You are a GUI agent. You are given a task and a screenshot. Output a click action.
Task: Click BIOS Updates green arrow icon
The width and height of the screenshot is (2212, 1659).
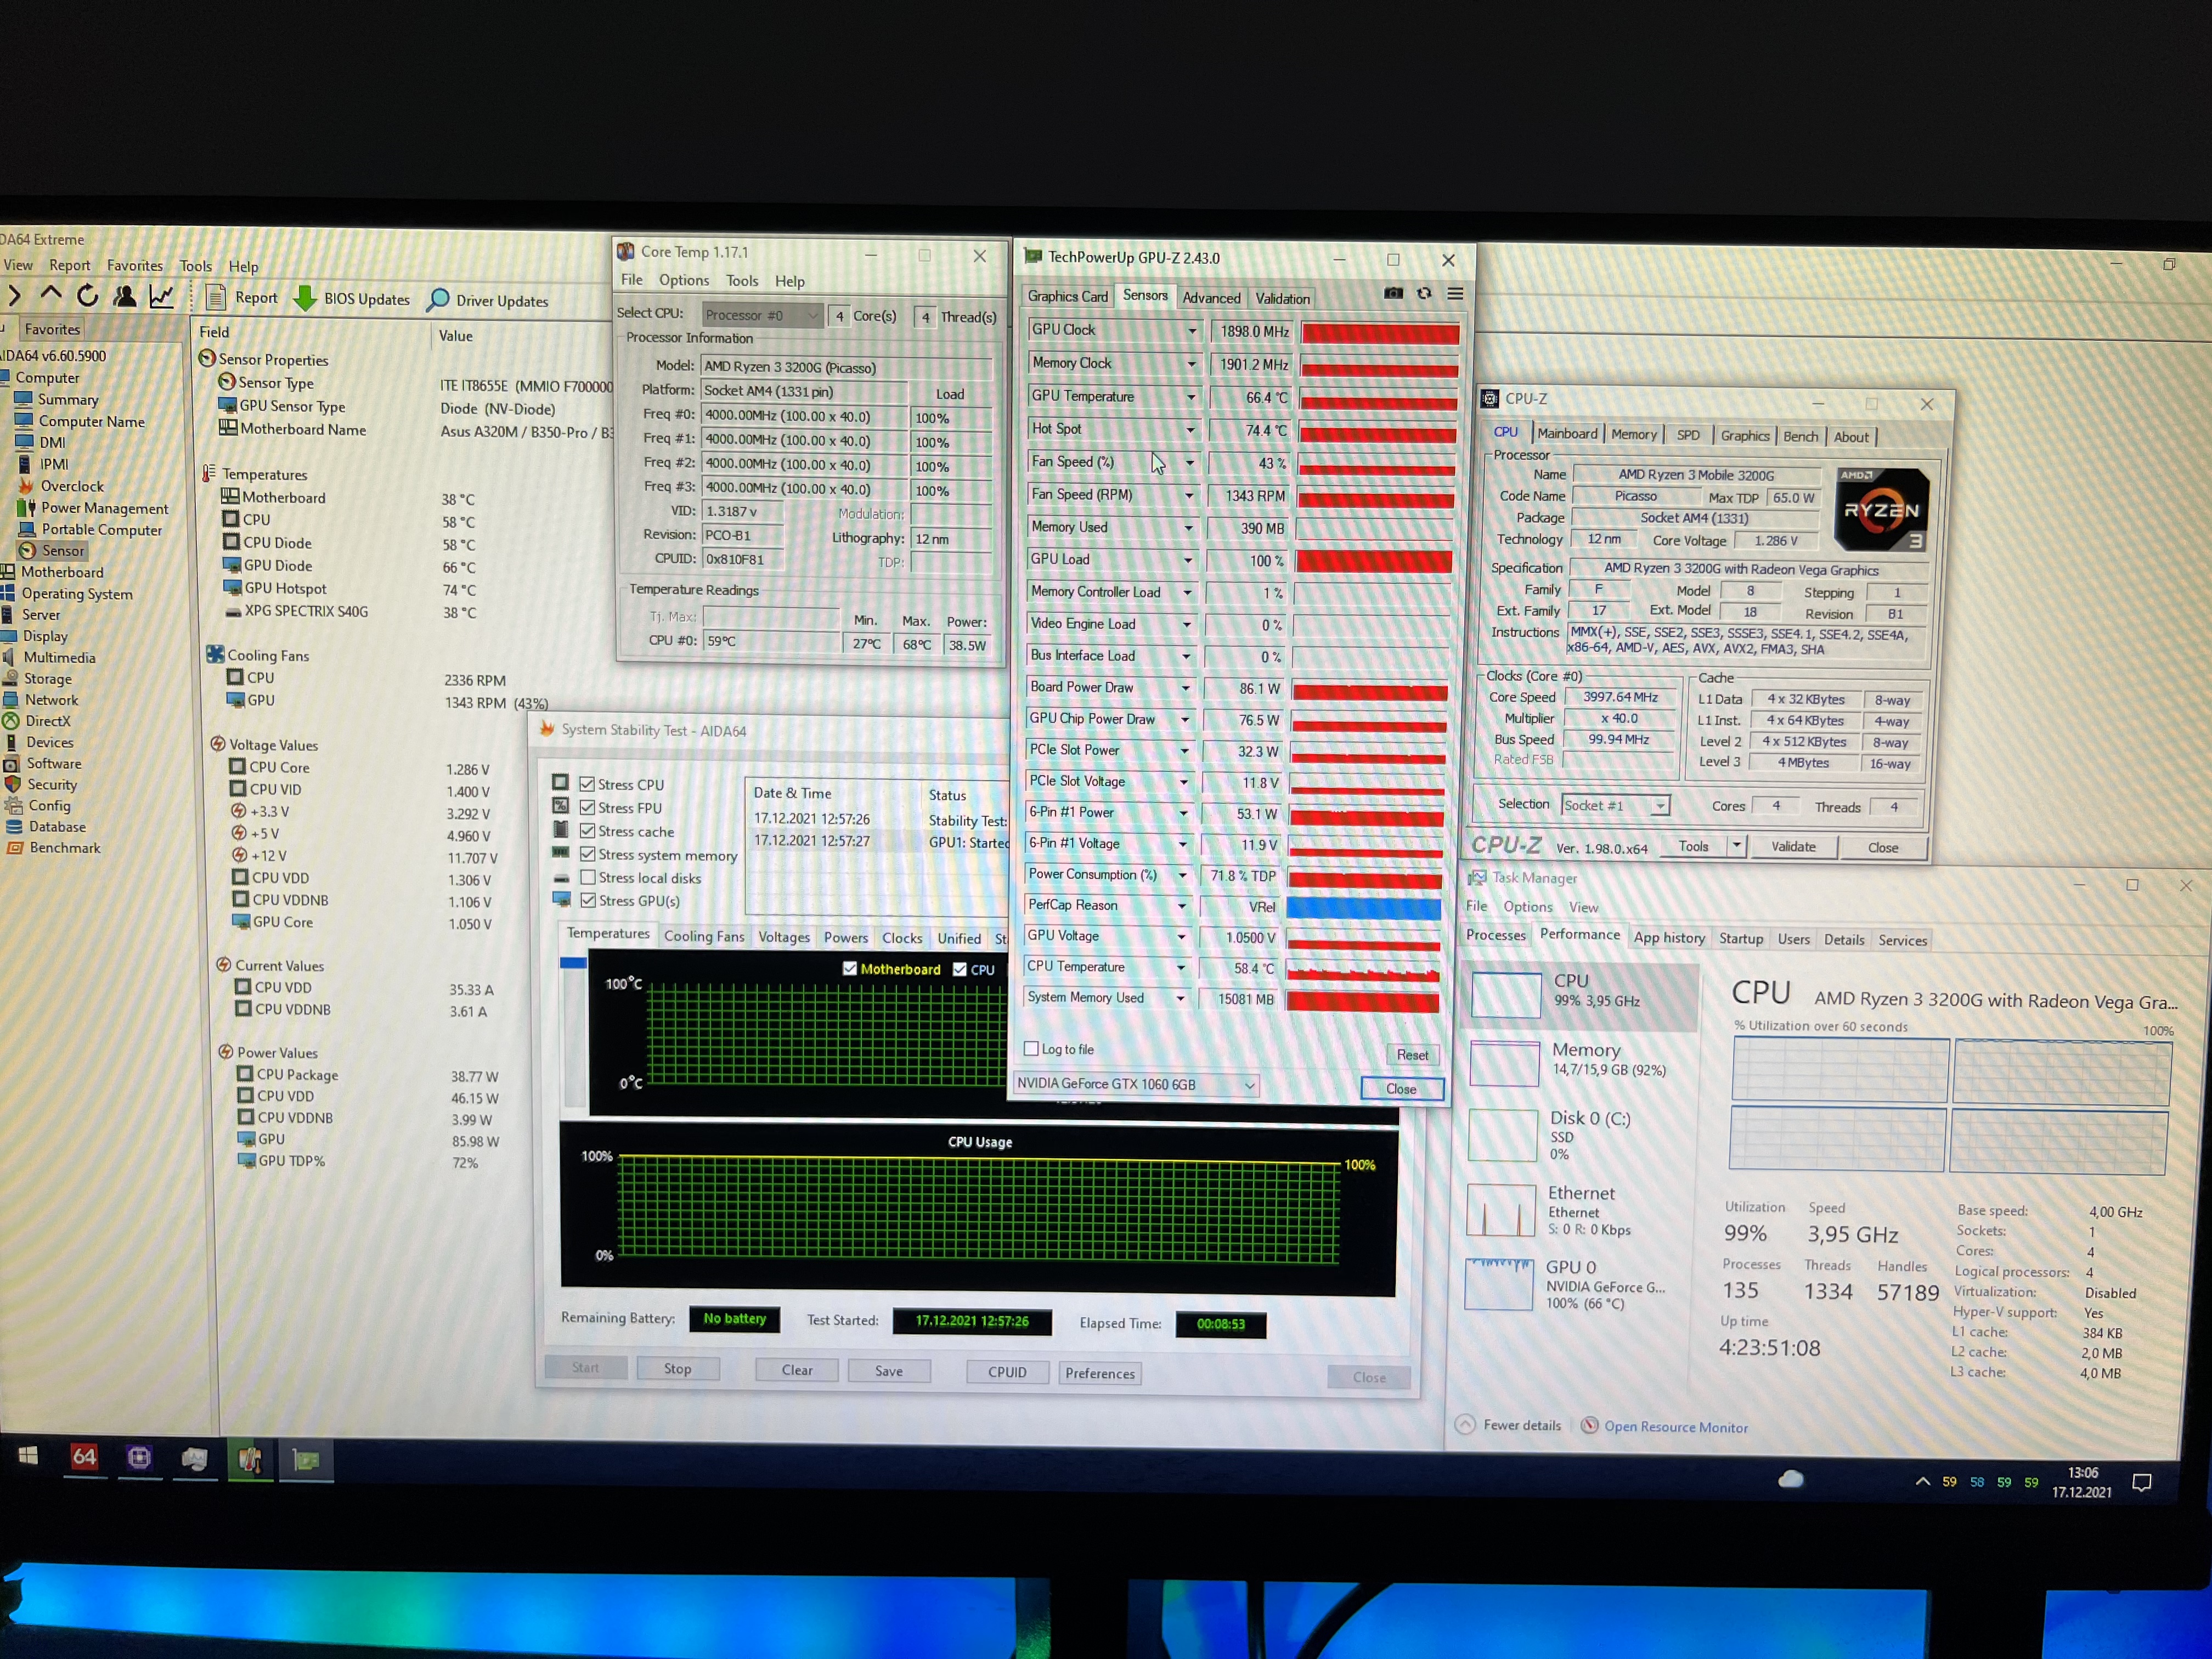pos(305,298)
